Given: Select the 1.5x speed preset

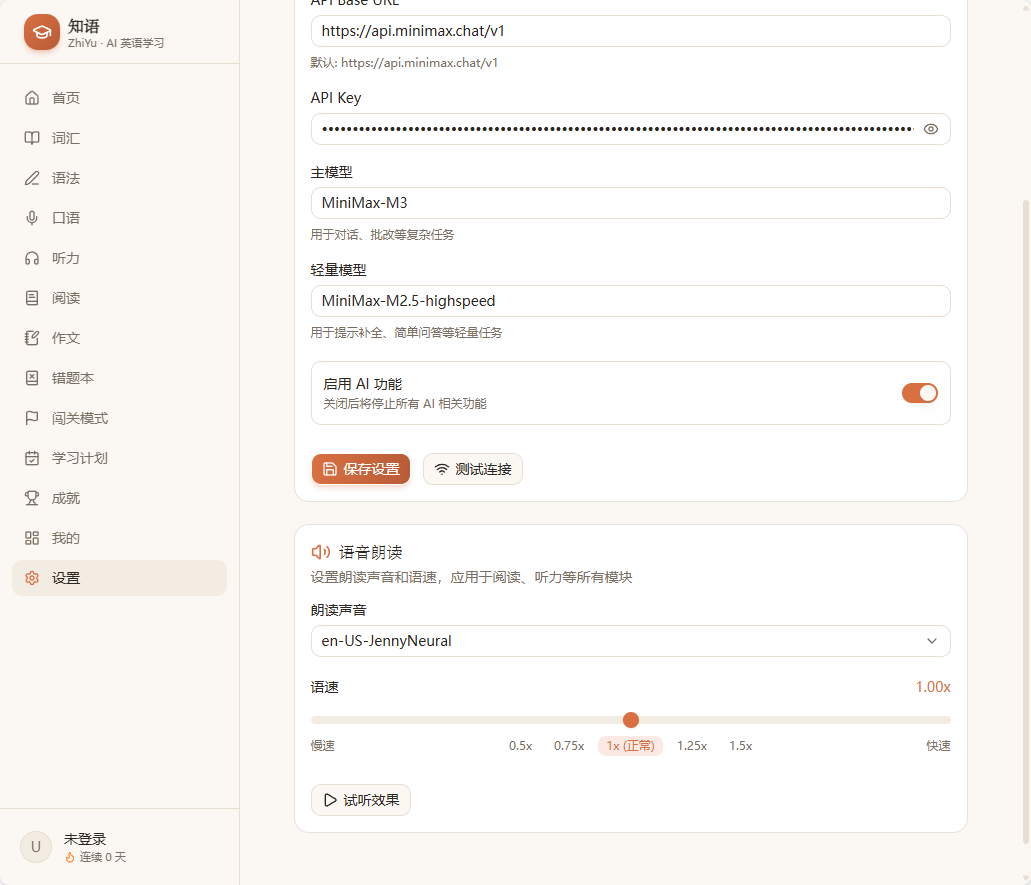Looking at the screenshot, I should click(740, 746).
